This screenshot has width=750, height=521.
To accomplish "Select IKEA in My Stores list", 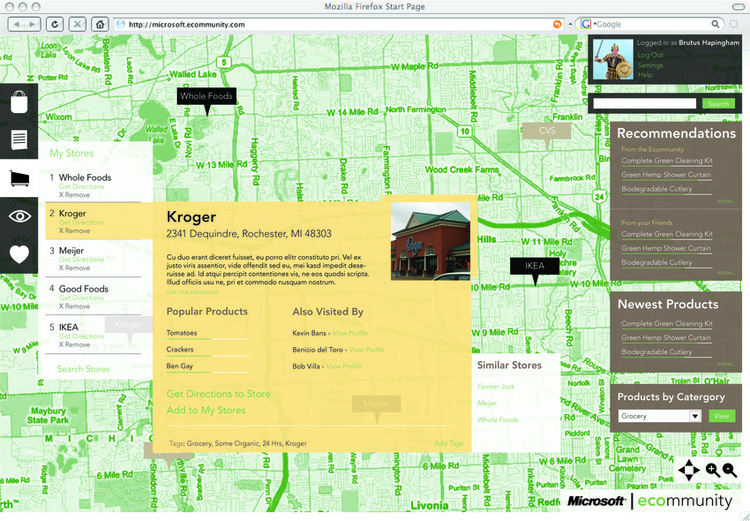I will [68, 327].
